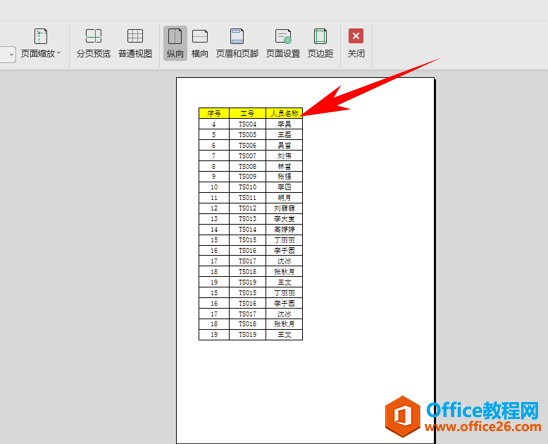Click the TS014 employee ID cell
Screen dimensions: 548x444
247,229
